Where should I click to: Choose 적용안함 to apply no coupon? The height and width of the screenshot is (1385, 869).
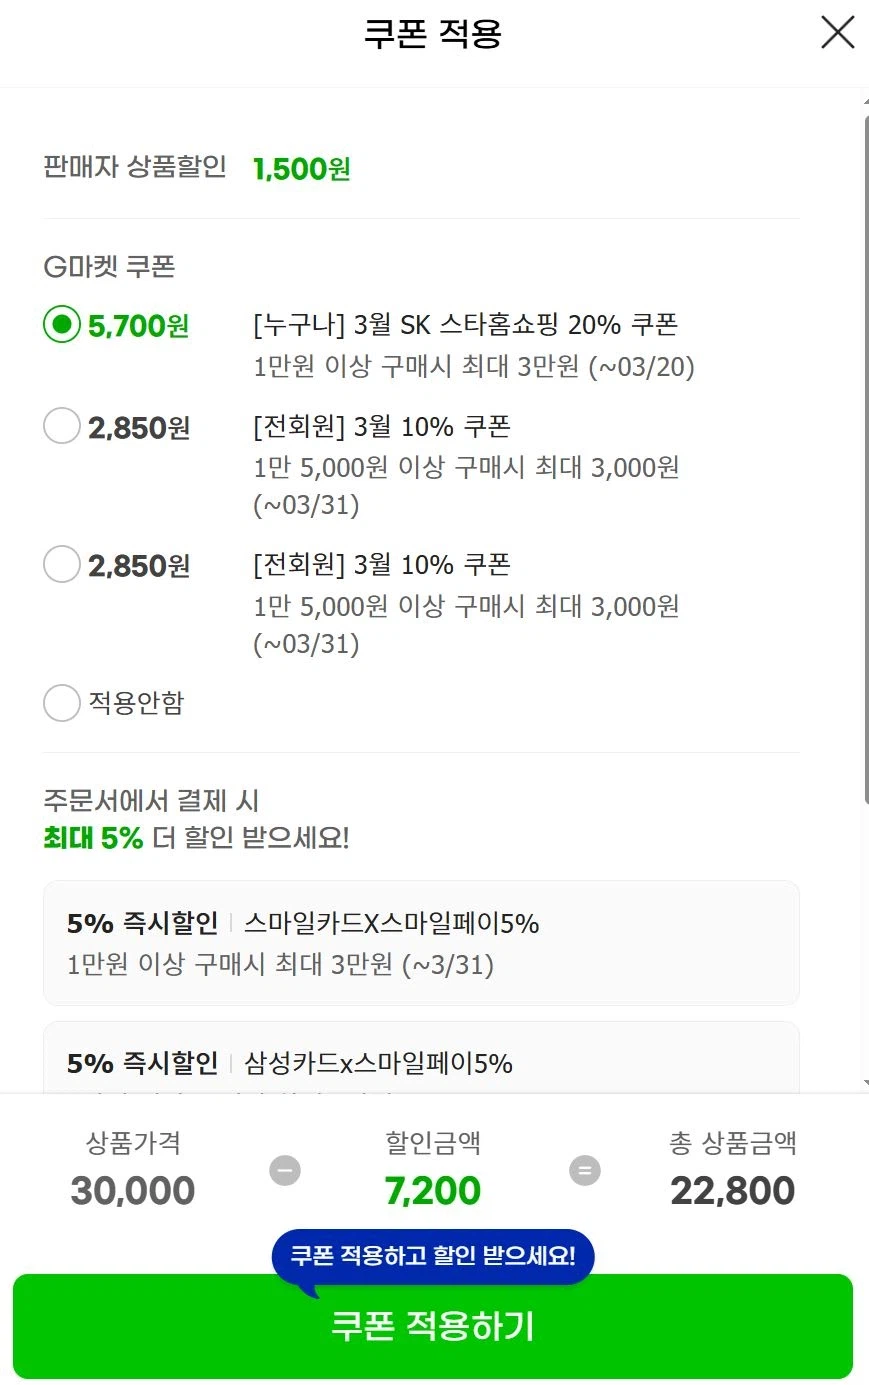[61, 703]
